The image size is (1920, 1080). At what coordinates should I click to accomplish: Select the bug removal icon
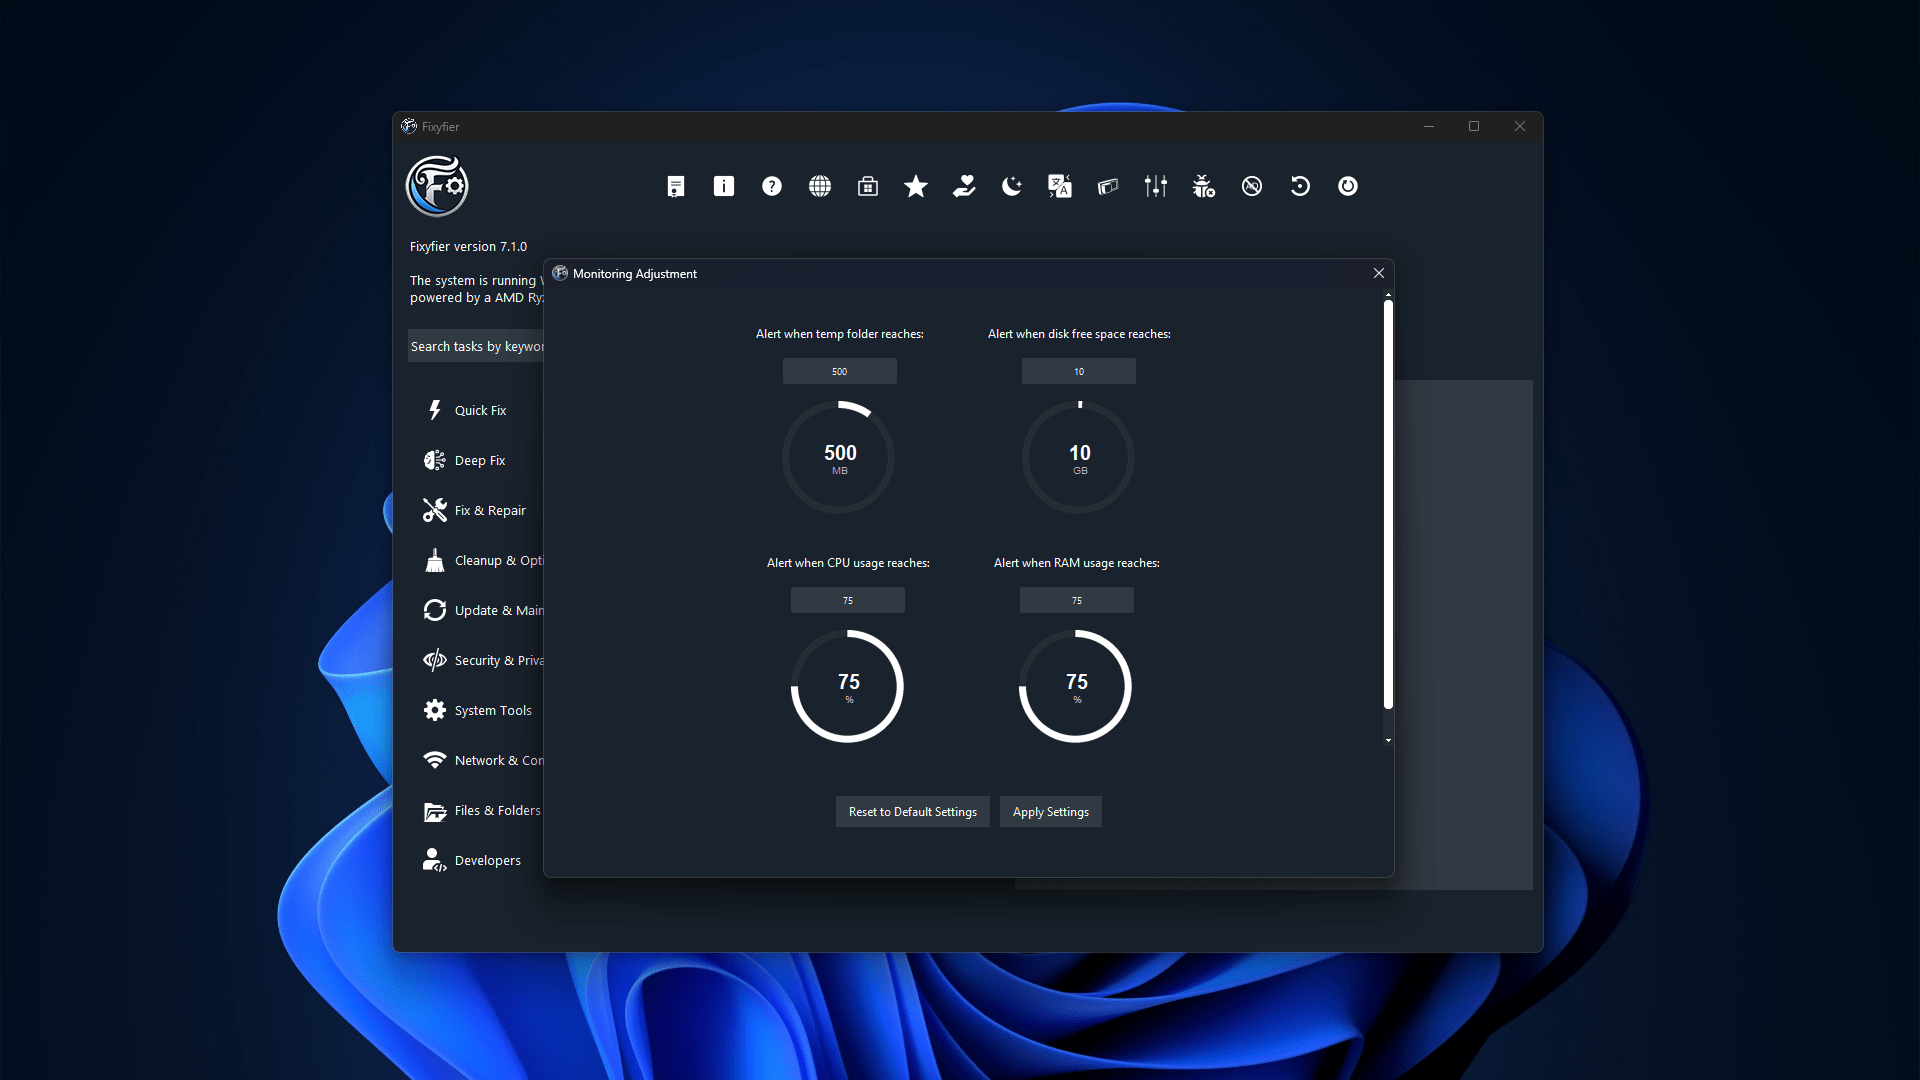point(1203,186)
